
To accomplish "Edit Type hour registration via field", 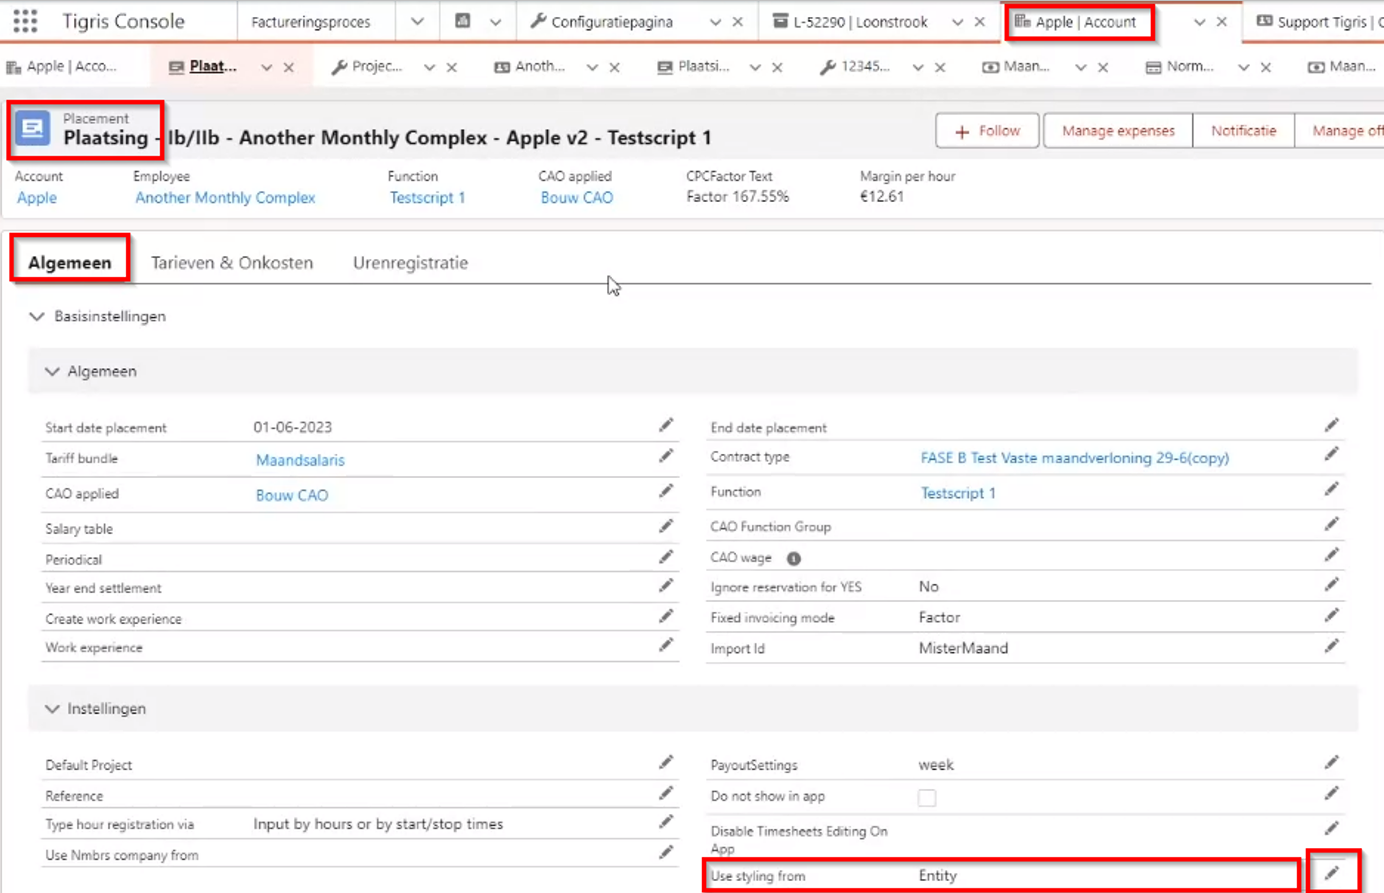I will coord(666,822).
